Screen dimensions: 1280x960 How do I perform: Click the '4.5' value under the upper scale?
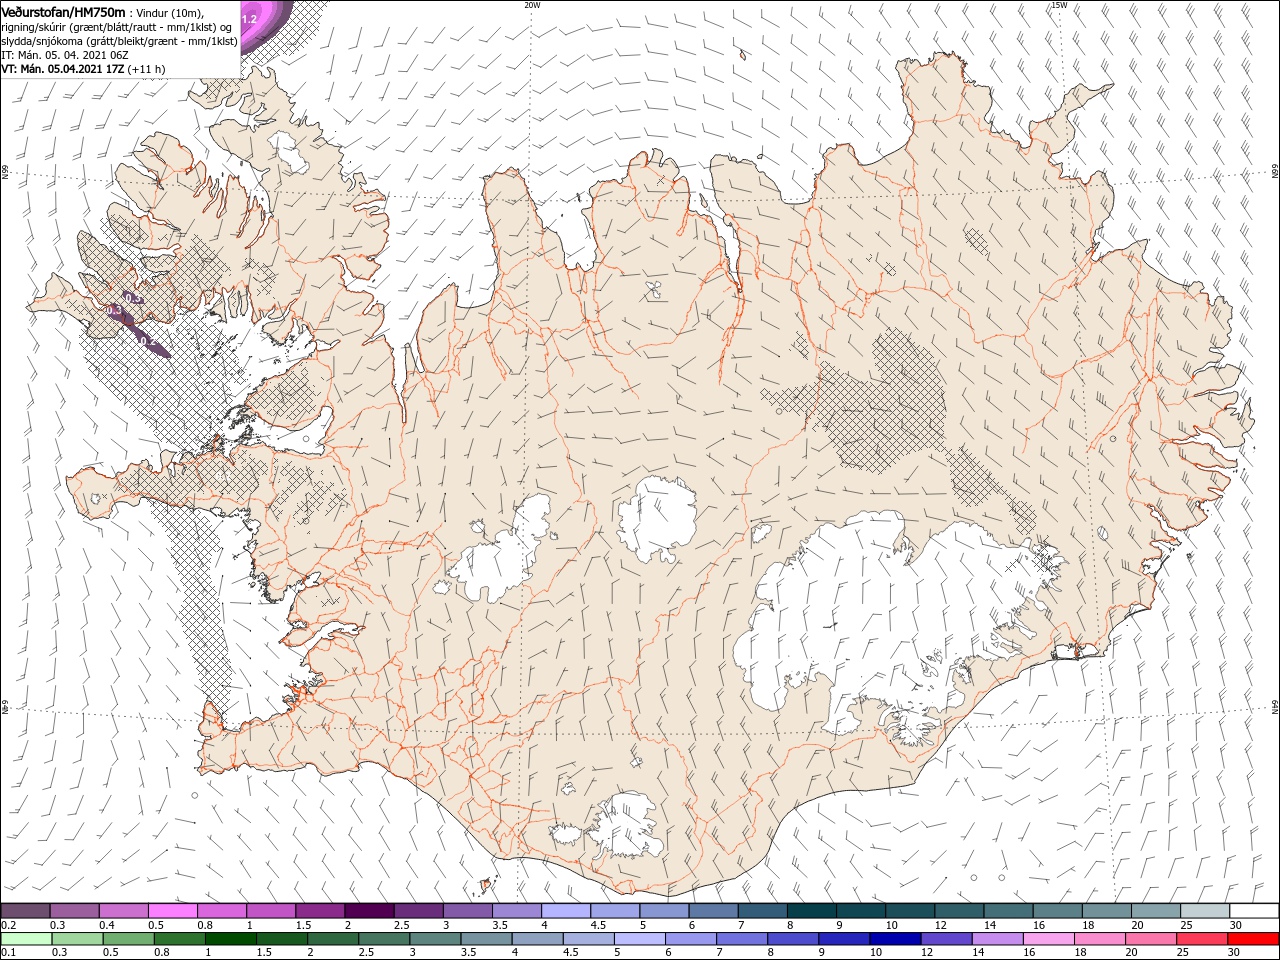[598, 925]
